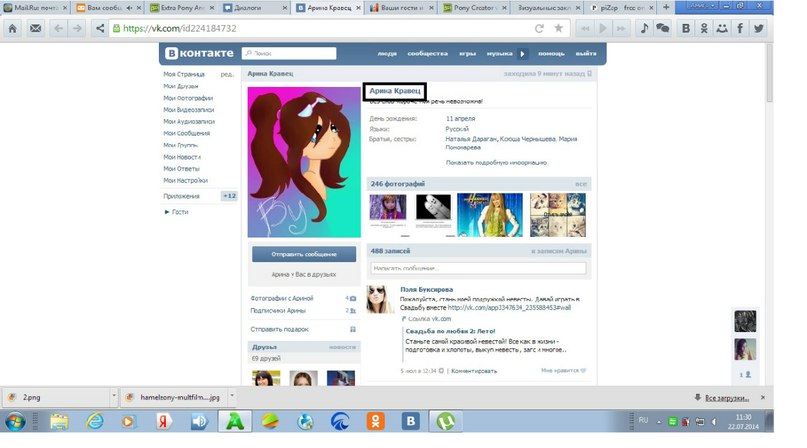Click the Moi Mir smiley icon in toolbar

722,29
